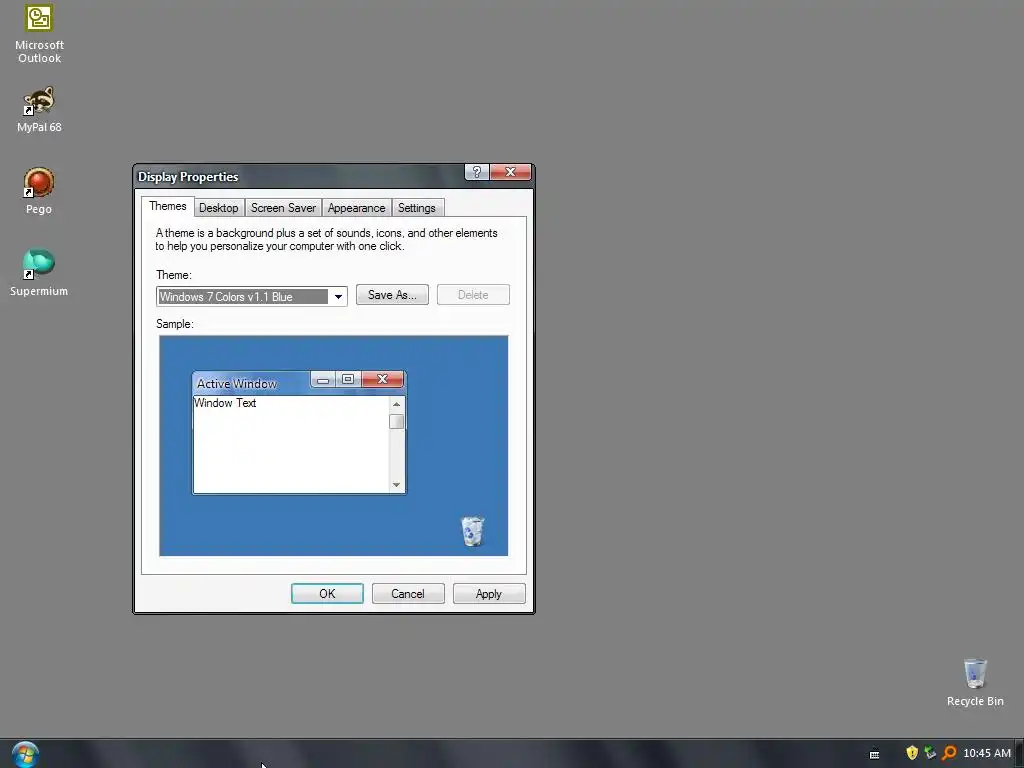Click the sample window's minimize button
The width and height of the screenshot is (1024, 768).
pos(323,379)
